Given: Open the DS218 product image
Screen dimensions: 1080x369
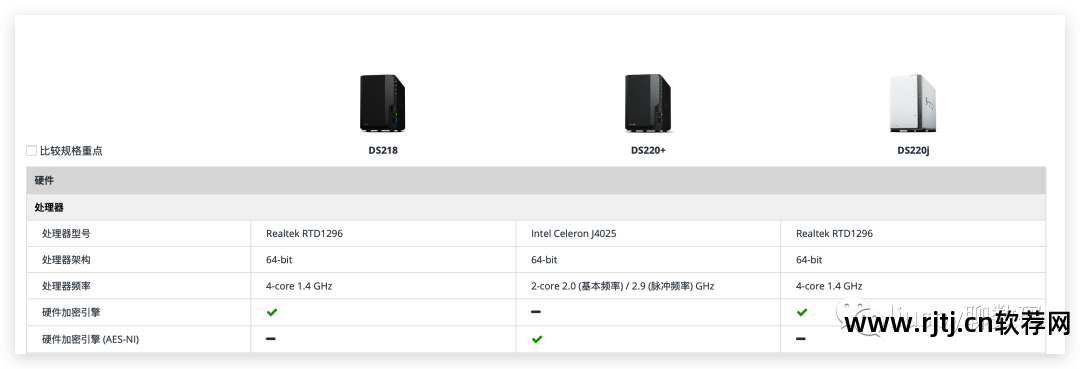Looking at the screenshot, I should pos(382,103).
